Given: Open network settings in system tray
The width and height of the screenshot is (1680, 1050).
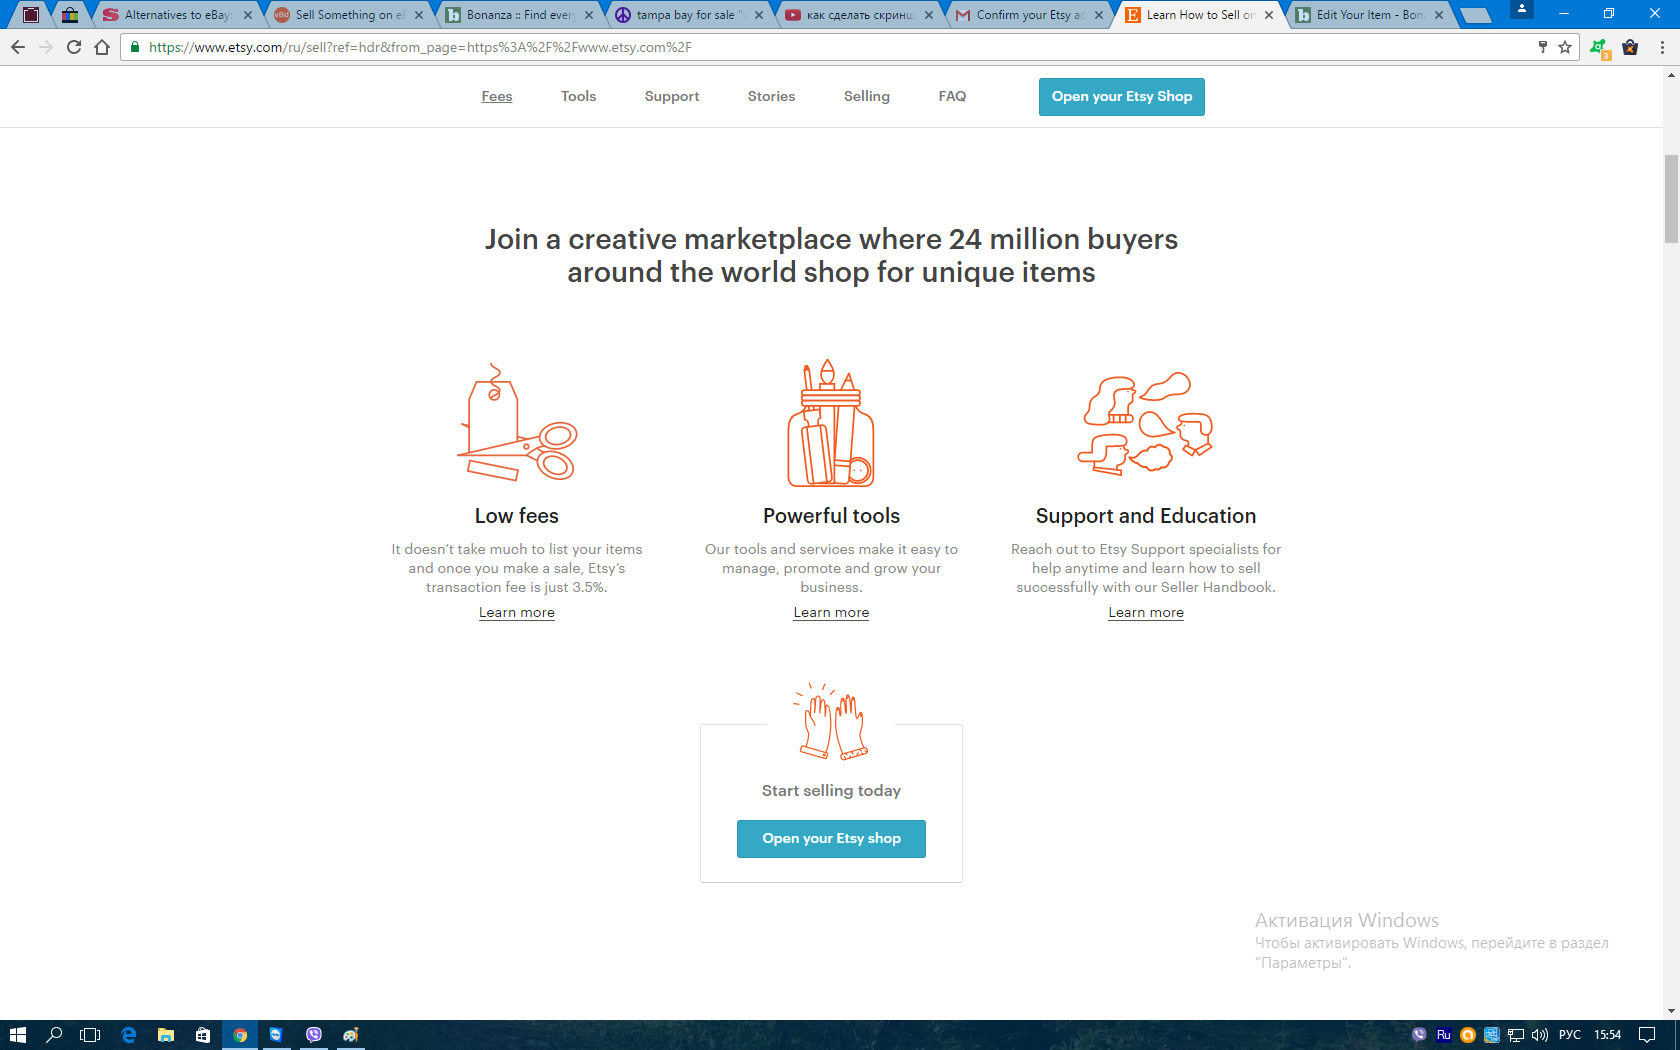Looking at the screenshot, I should tap(1516, 1035).
